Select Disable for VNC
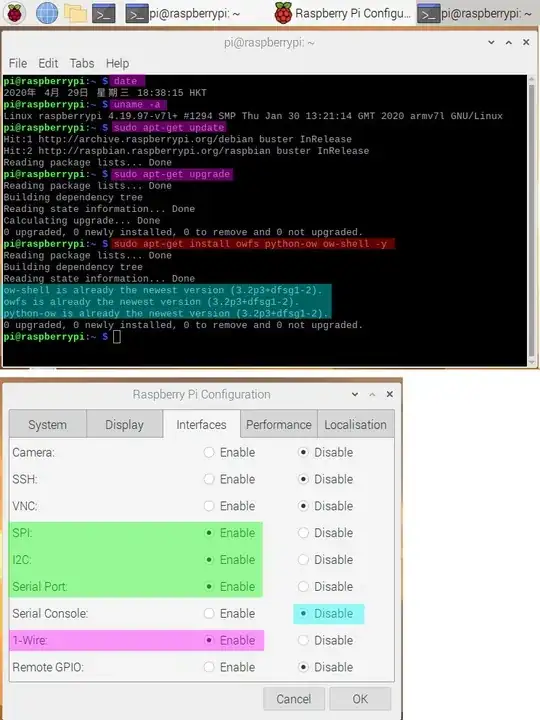 (x=326, y=506)
